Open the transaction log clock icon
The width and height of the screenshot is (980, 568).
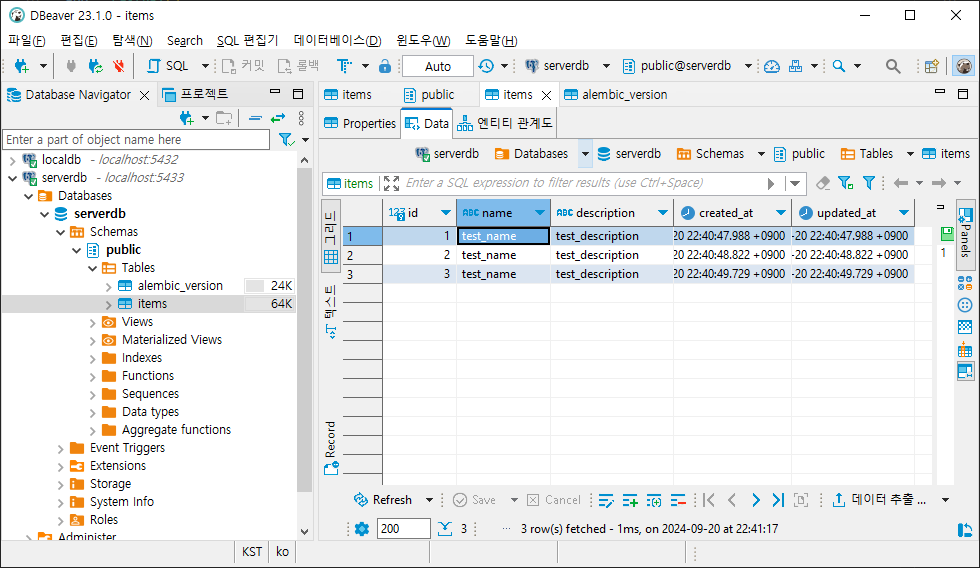[486, 66]
